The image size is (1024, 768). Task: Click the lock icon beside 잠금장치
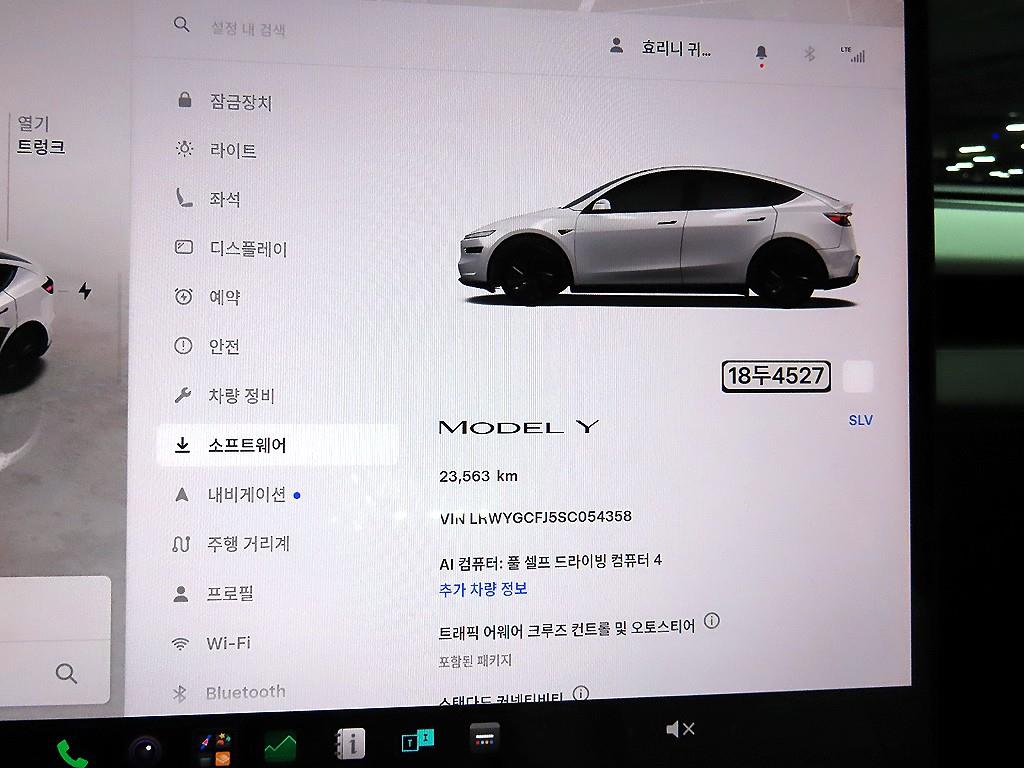coord(185,99)
